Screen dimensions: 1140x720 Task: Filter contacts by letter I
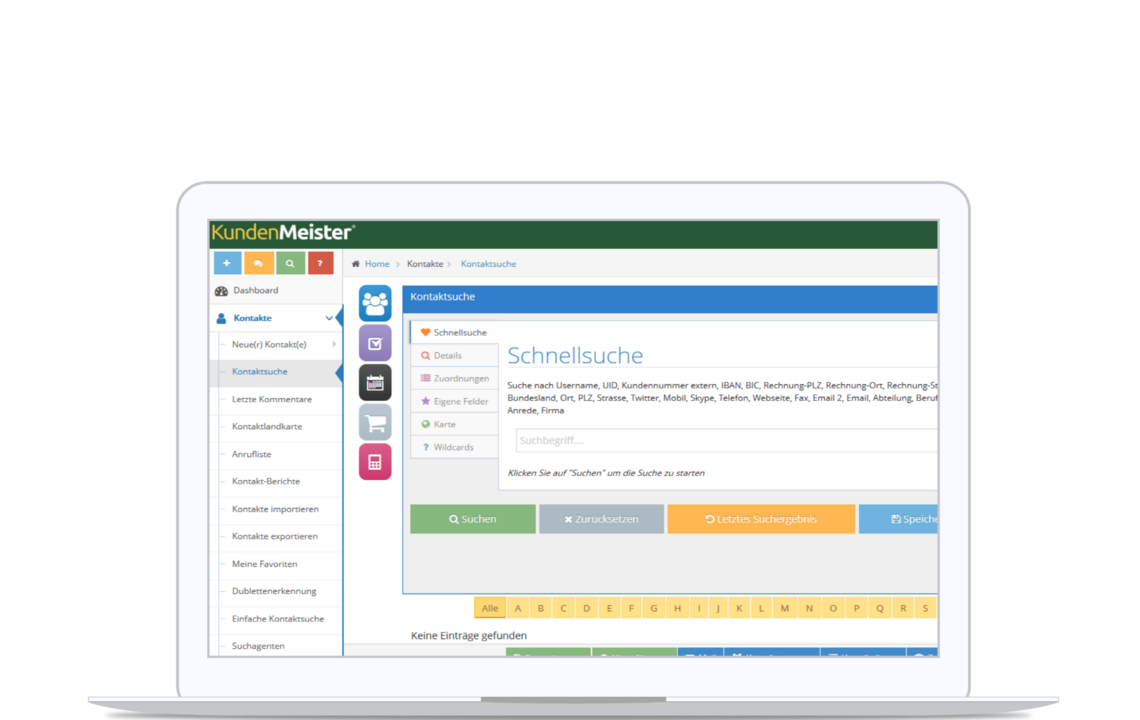click(x=699, y=608)
